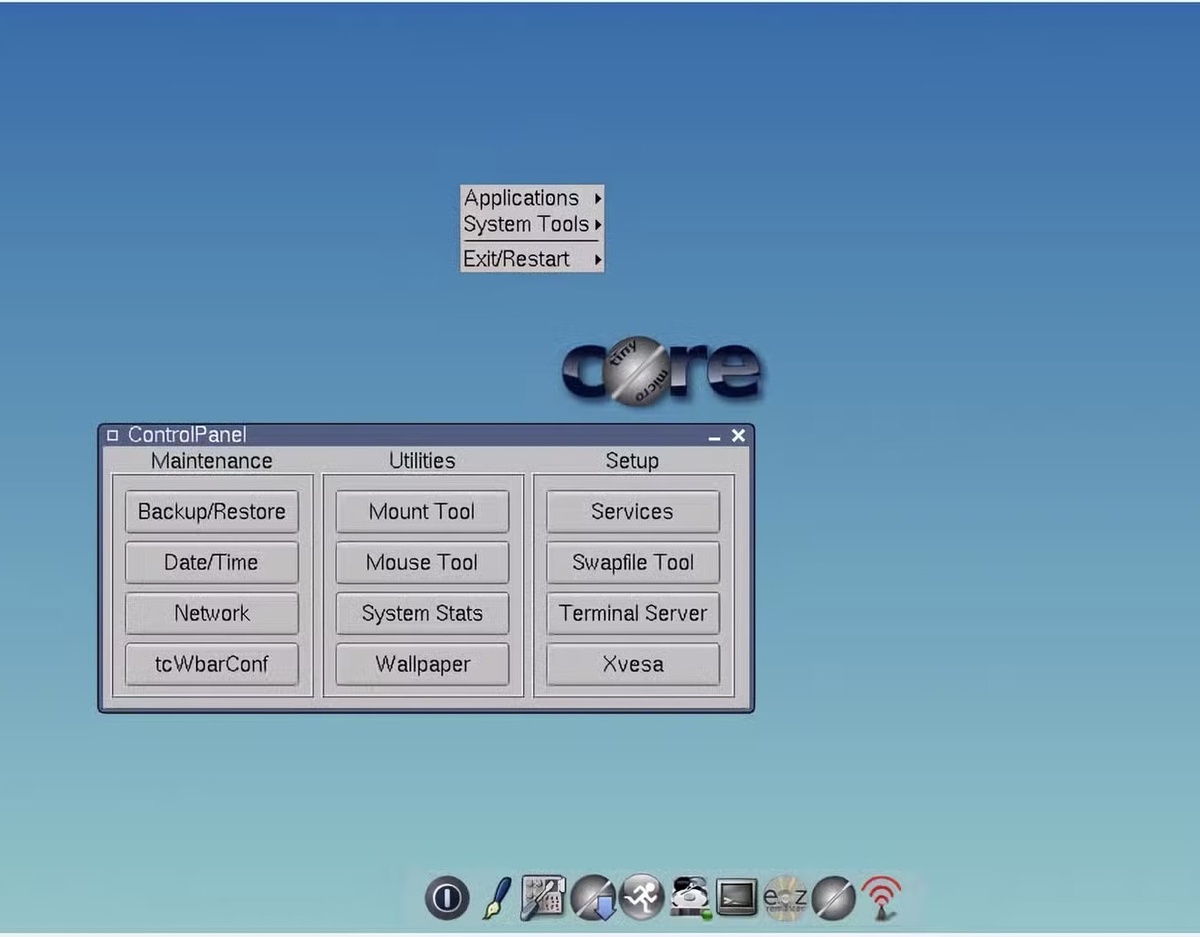Launch Terminal Server setup
Screen dimensions: 1200x937
(x=633, y=613)
